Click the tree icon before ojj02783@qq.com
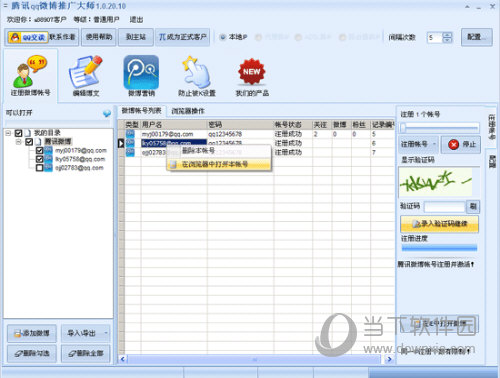This screenshot has height=378, width=500. (49, 167)
